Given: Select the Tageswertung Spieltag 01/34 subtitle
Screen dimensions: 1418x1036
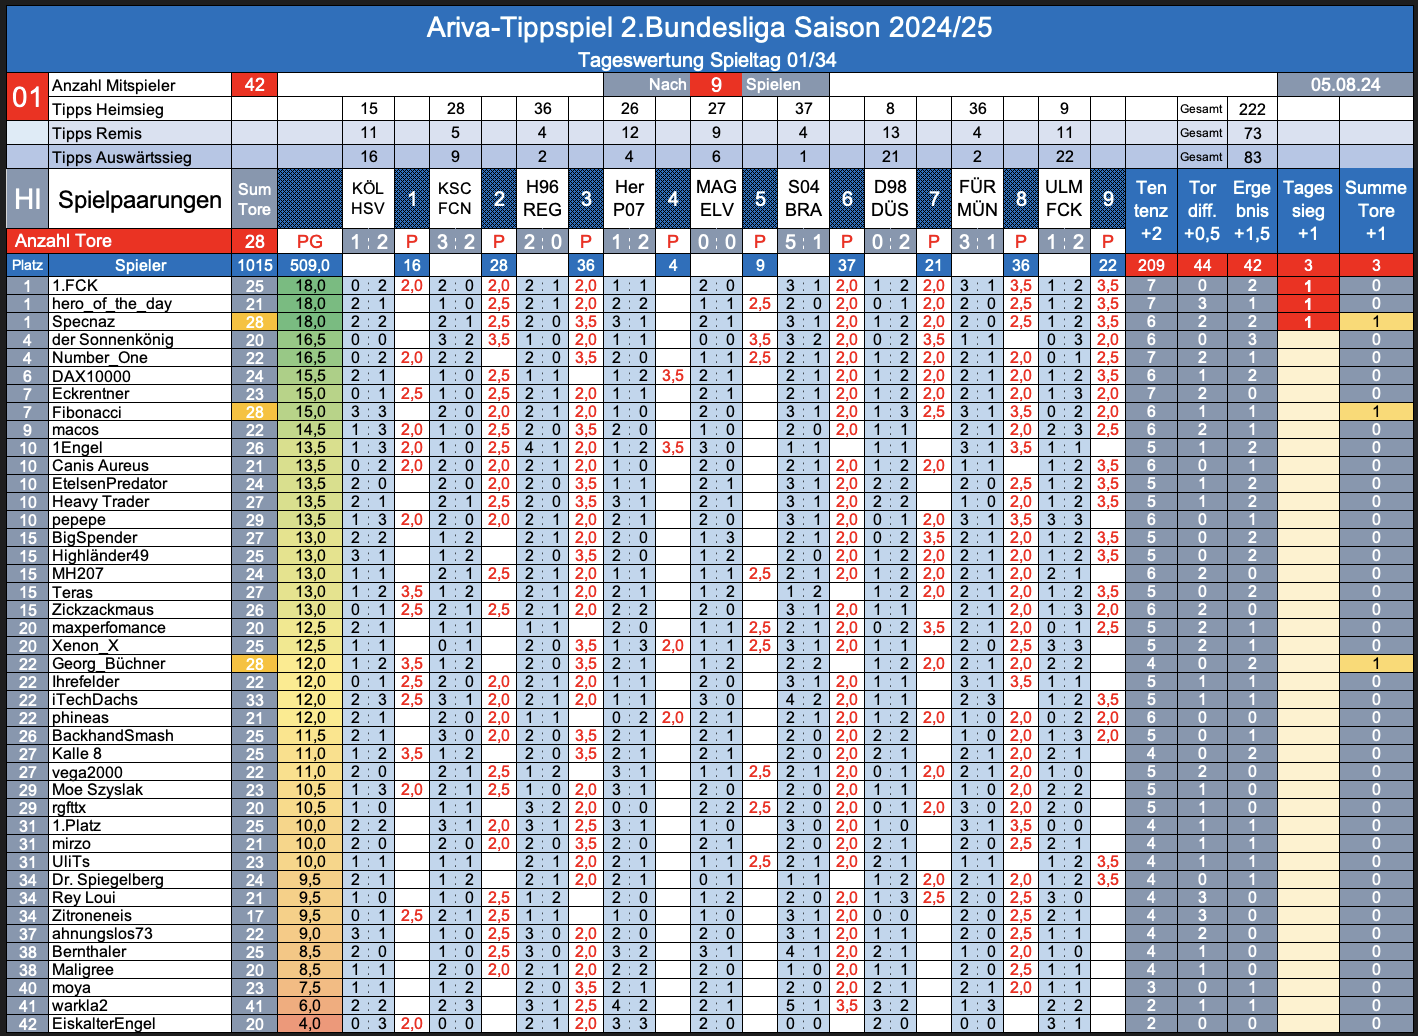Looking at the screenshot, I should pyautogui.click(x=707, y=60).
